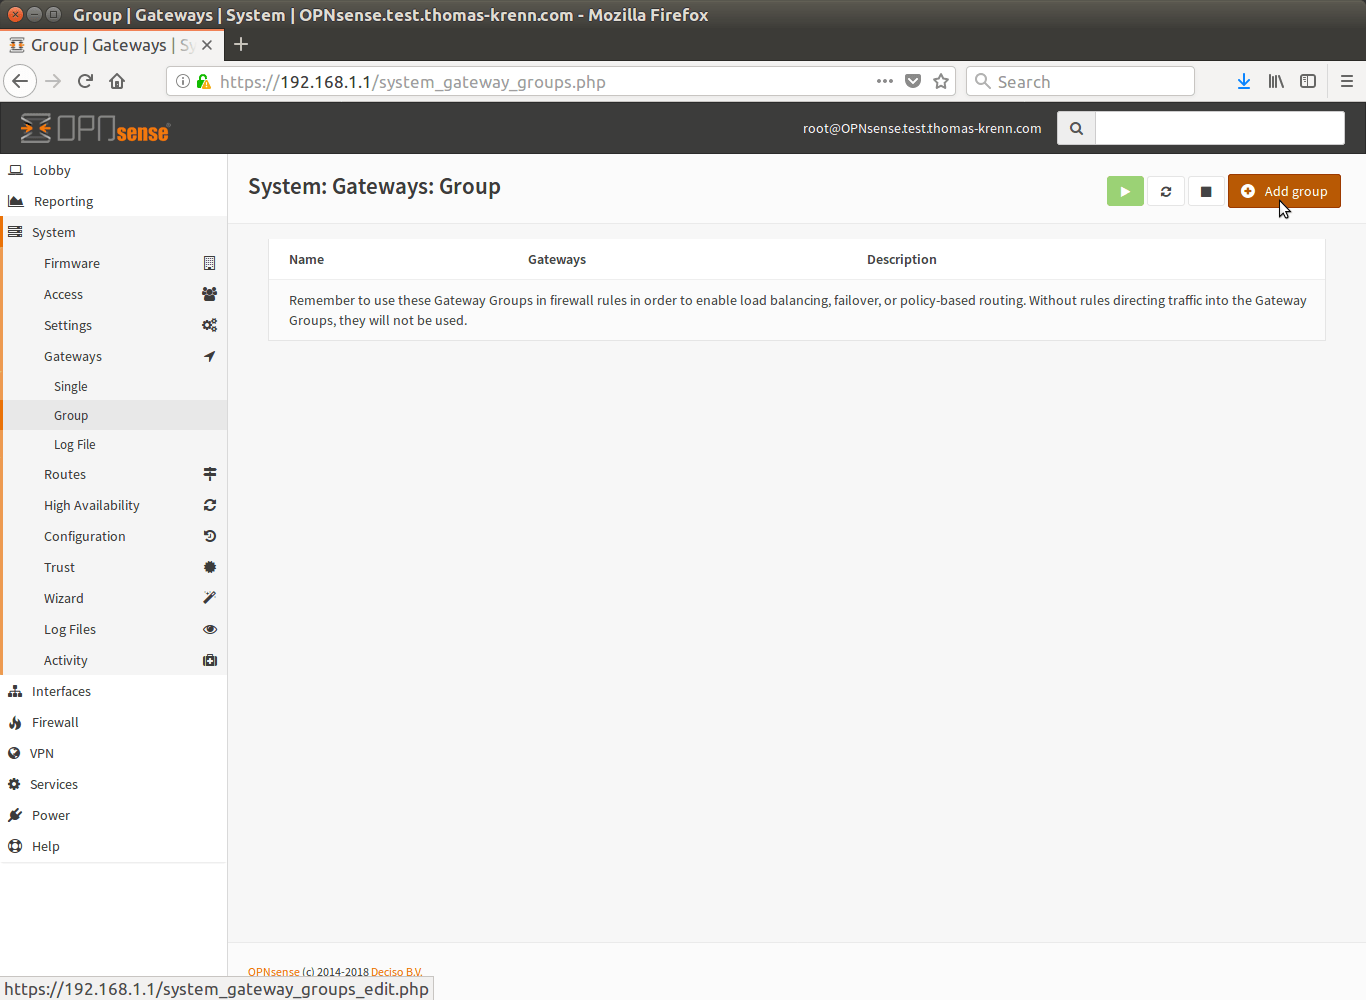Expand the Interfaces section
1366x1000 pixels.
point(61,691)
